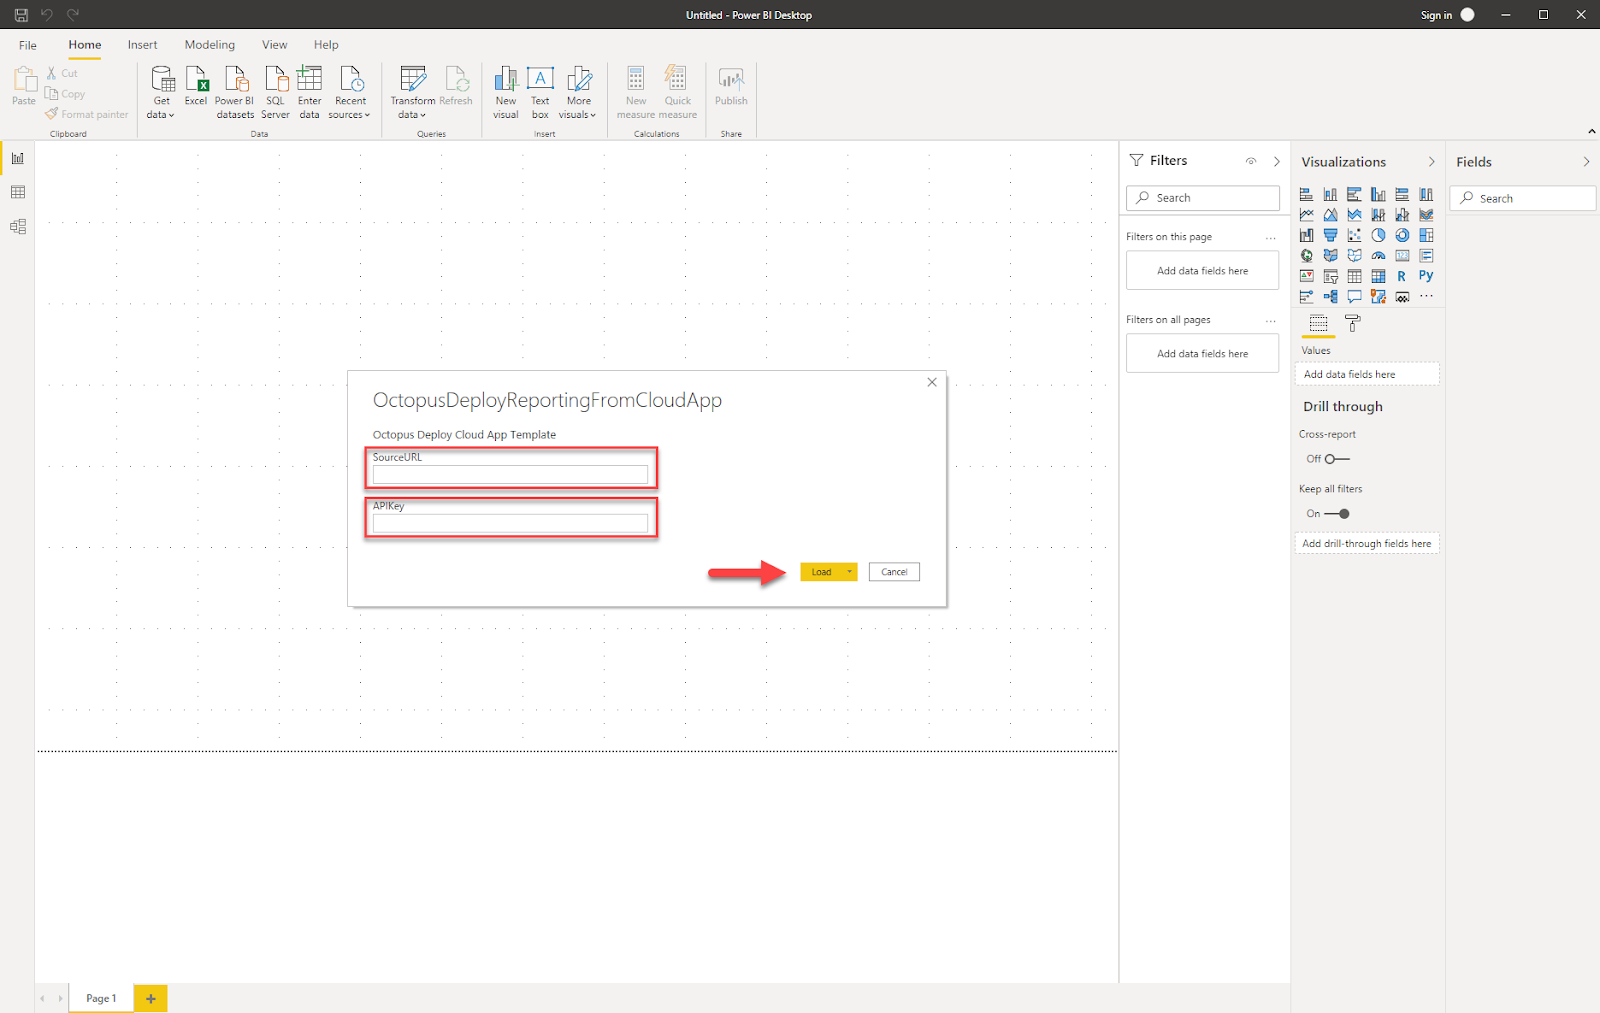Click the SourceURL input field
Viewport: 1600px width, 1013px height.
510,474
